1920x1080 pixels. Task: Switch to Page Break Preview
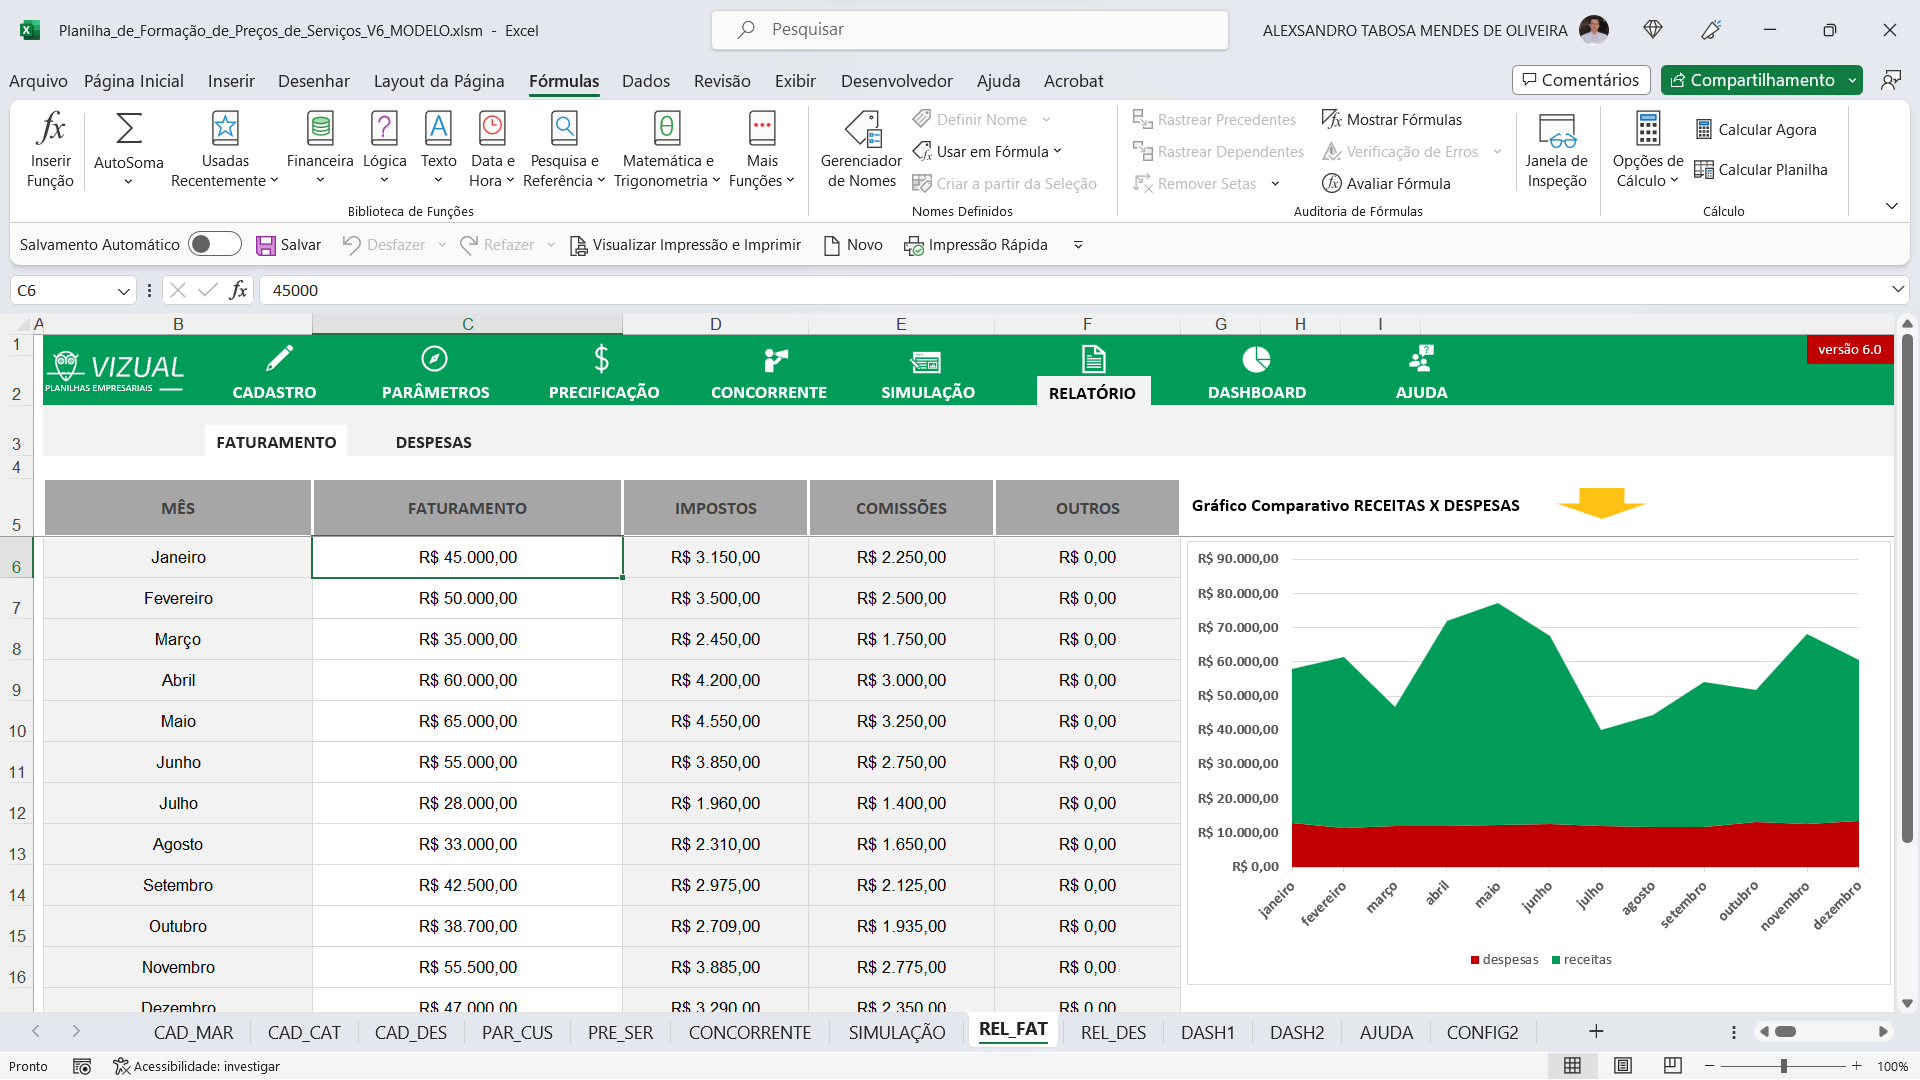pos(1672,1066)
